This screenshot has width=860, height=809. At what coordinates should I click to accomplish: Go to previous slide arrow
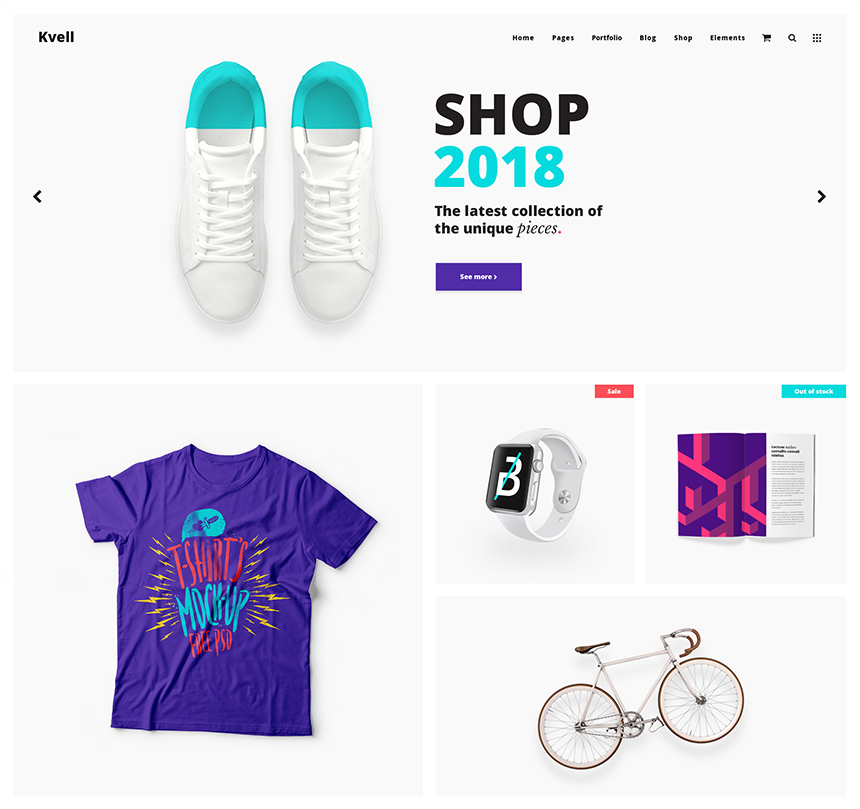click(37, 196)
